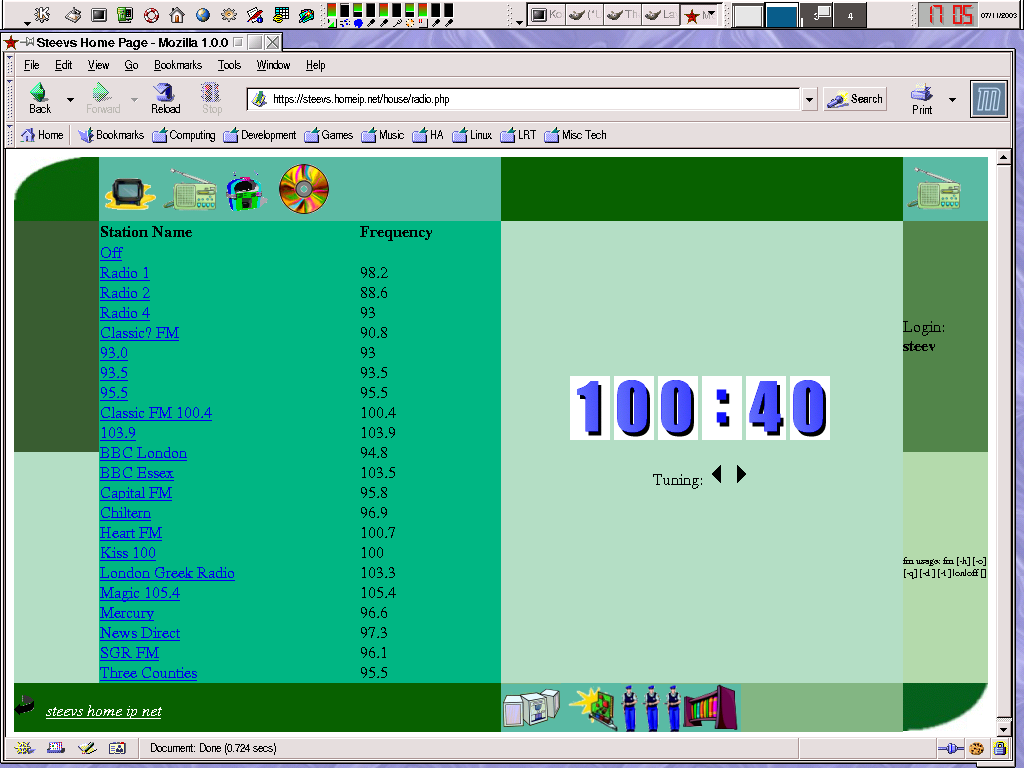Open the Bookmarks menu in menu bar
The image size is (1024, 768).
click(x=178, y=65)
